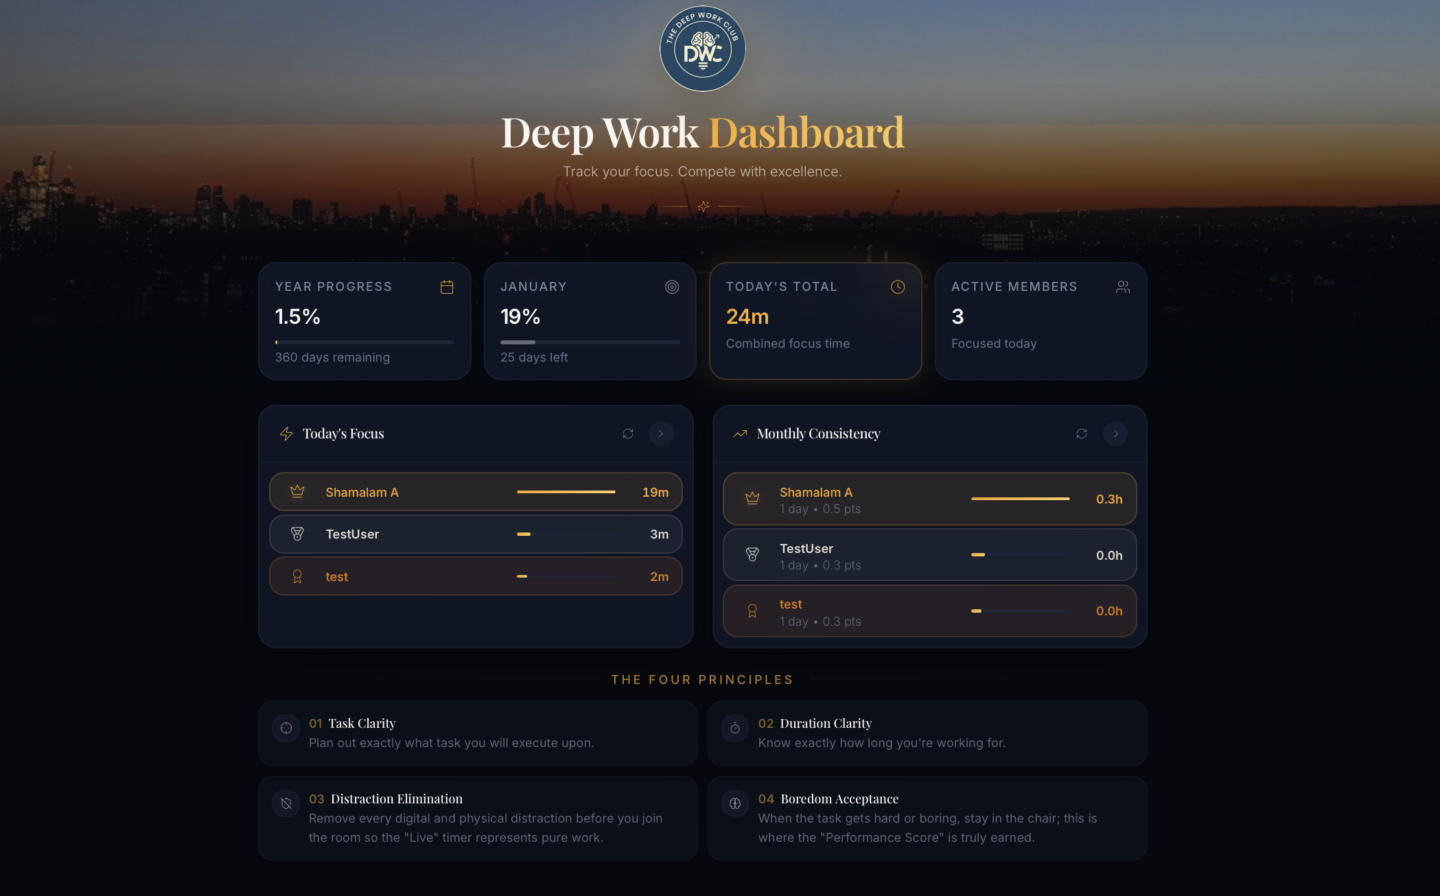Click Shamalam A's 19m time value
The image size is (1440, 896).
(x=655, y=492)
